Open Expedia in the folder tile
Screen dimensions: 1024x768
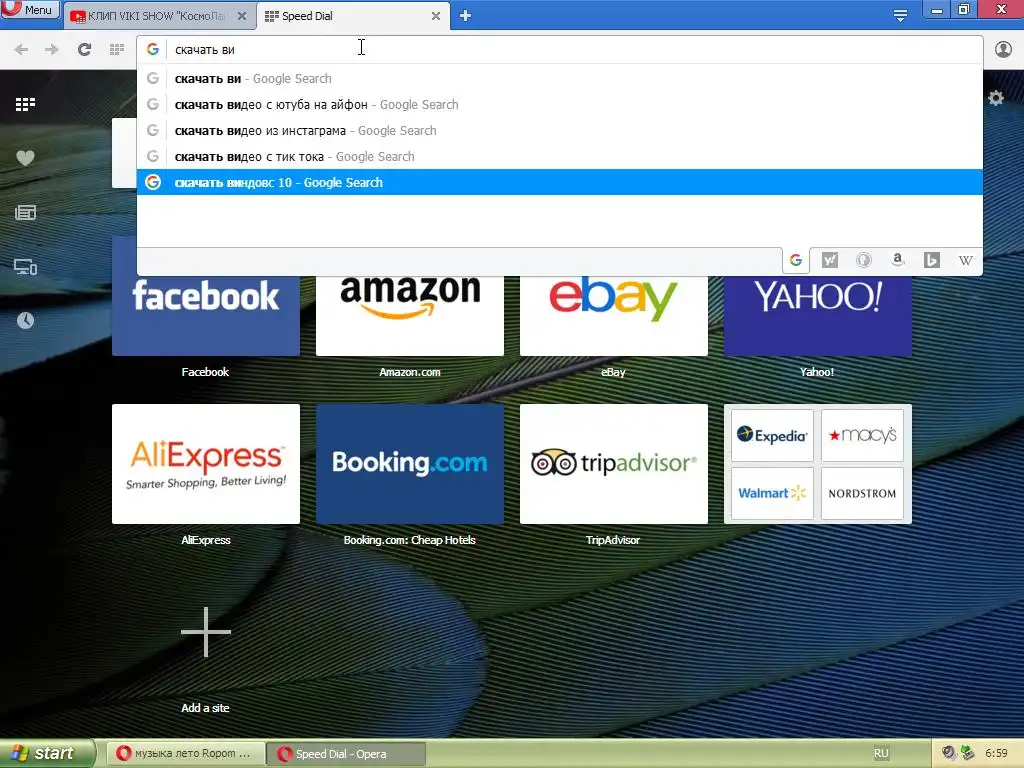pyautogui.click(x=772, y=435)
